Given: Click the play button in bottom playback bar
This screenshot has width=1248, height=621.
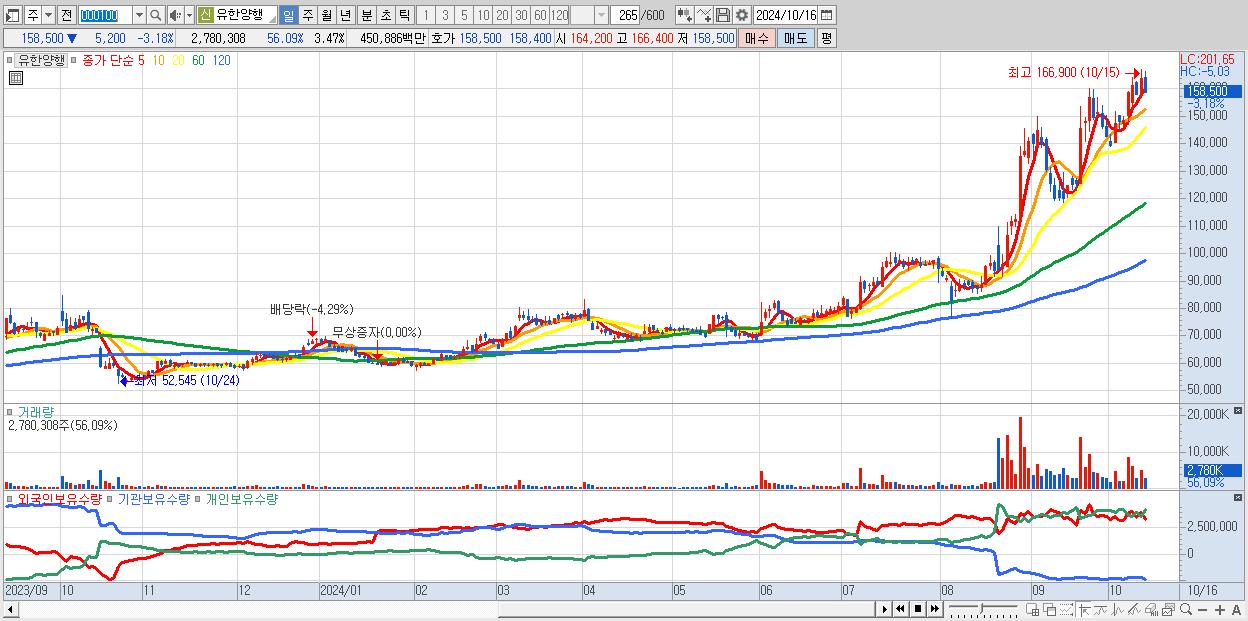Looking at the screenshot, I should pos(885,609).
